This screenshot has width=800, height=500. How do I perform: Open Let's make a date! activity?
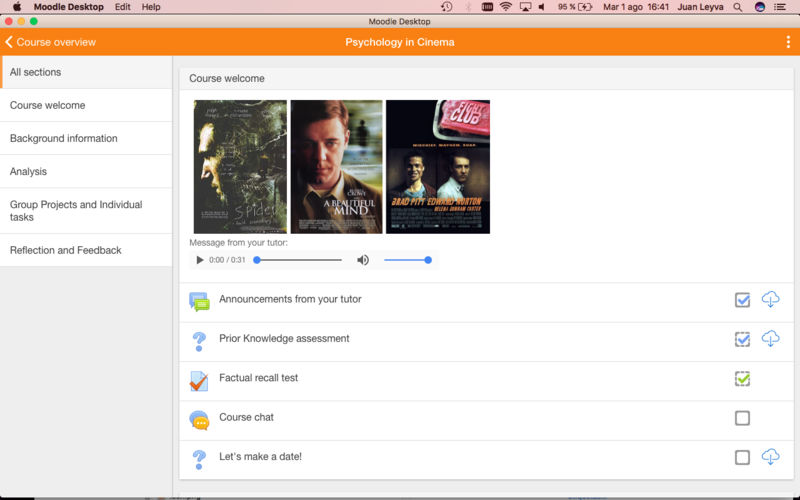pos(260,456)
